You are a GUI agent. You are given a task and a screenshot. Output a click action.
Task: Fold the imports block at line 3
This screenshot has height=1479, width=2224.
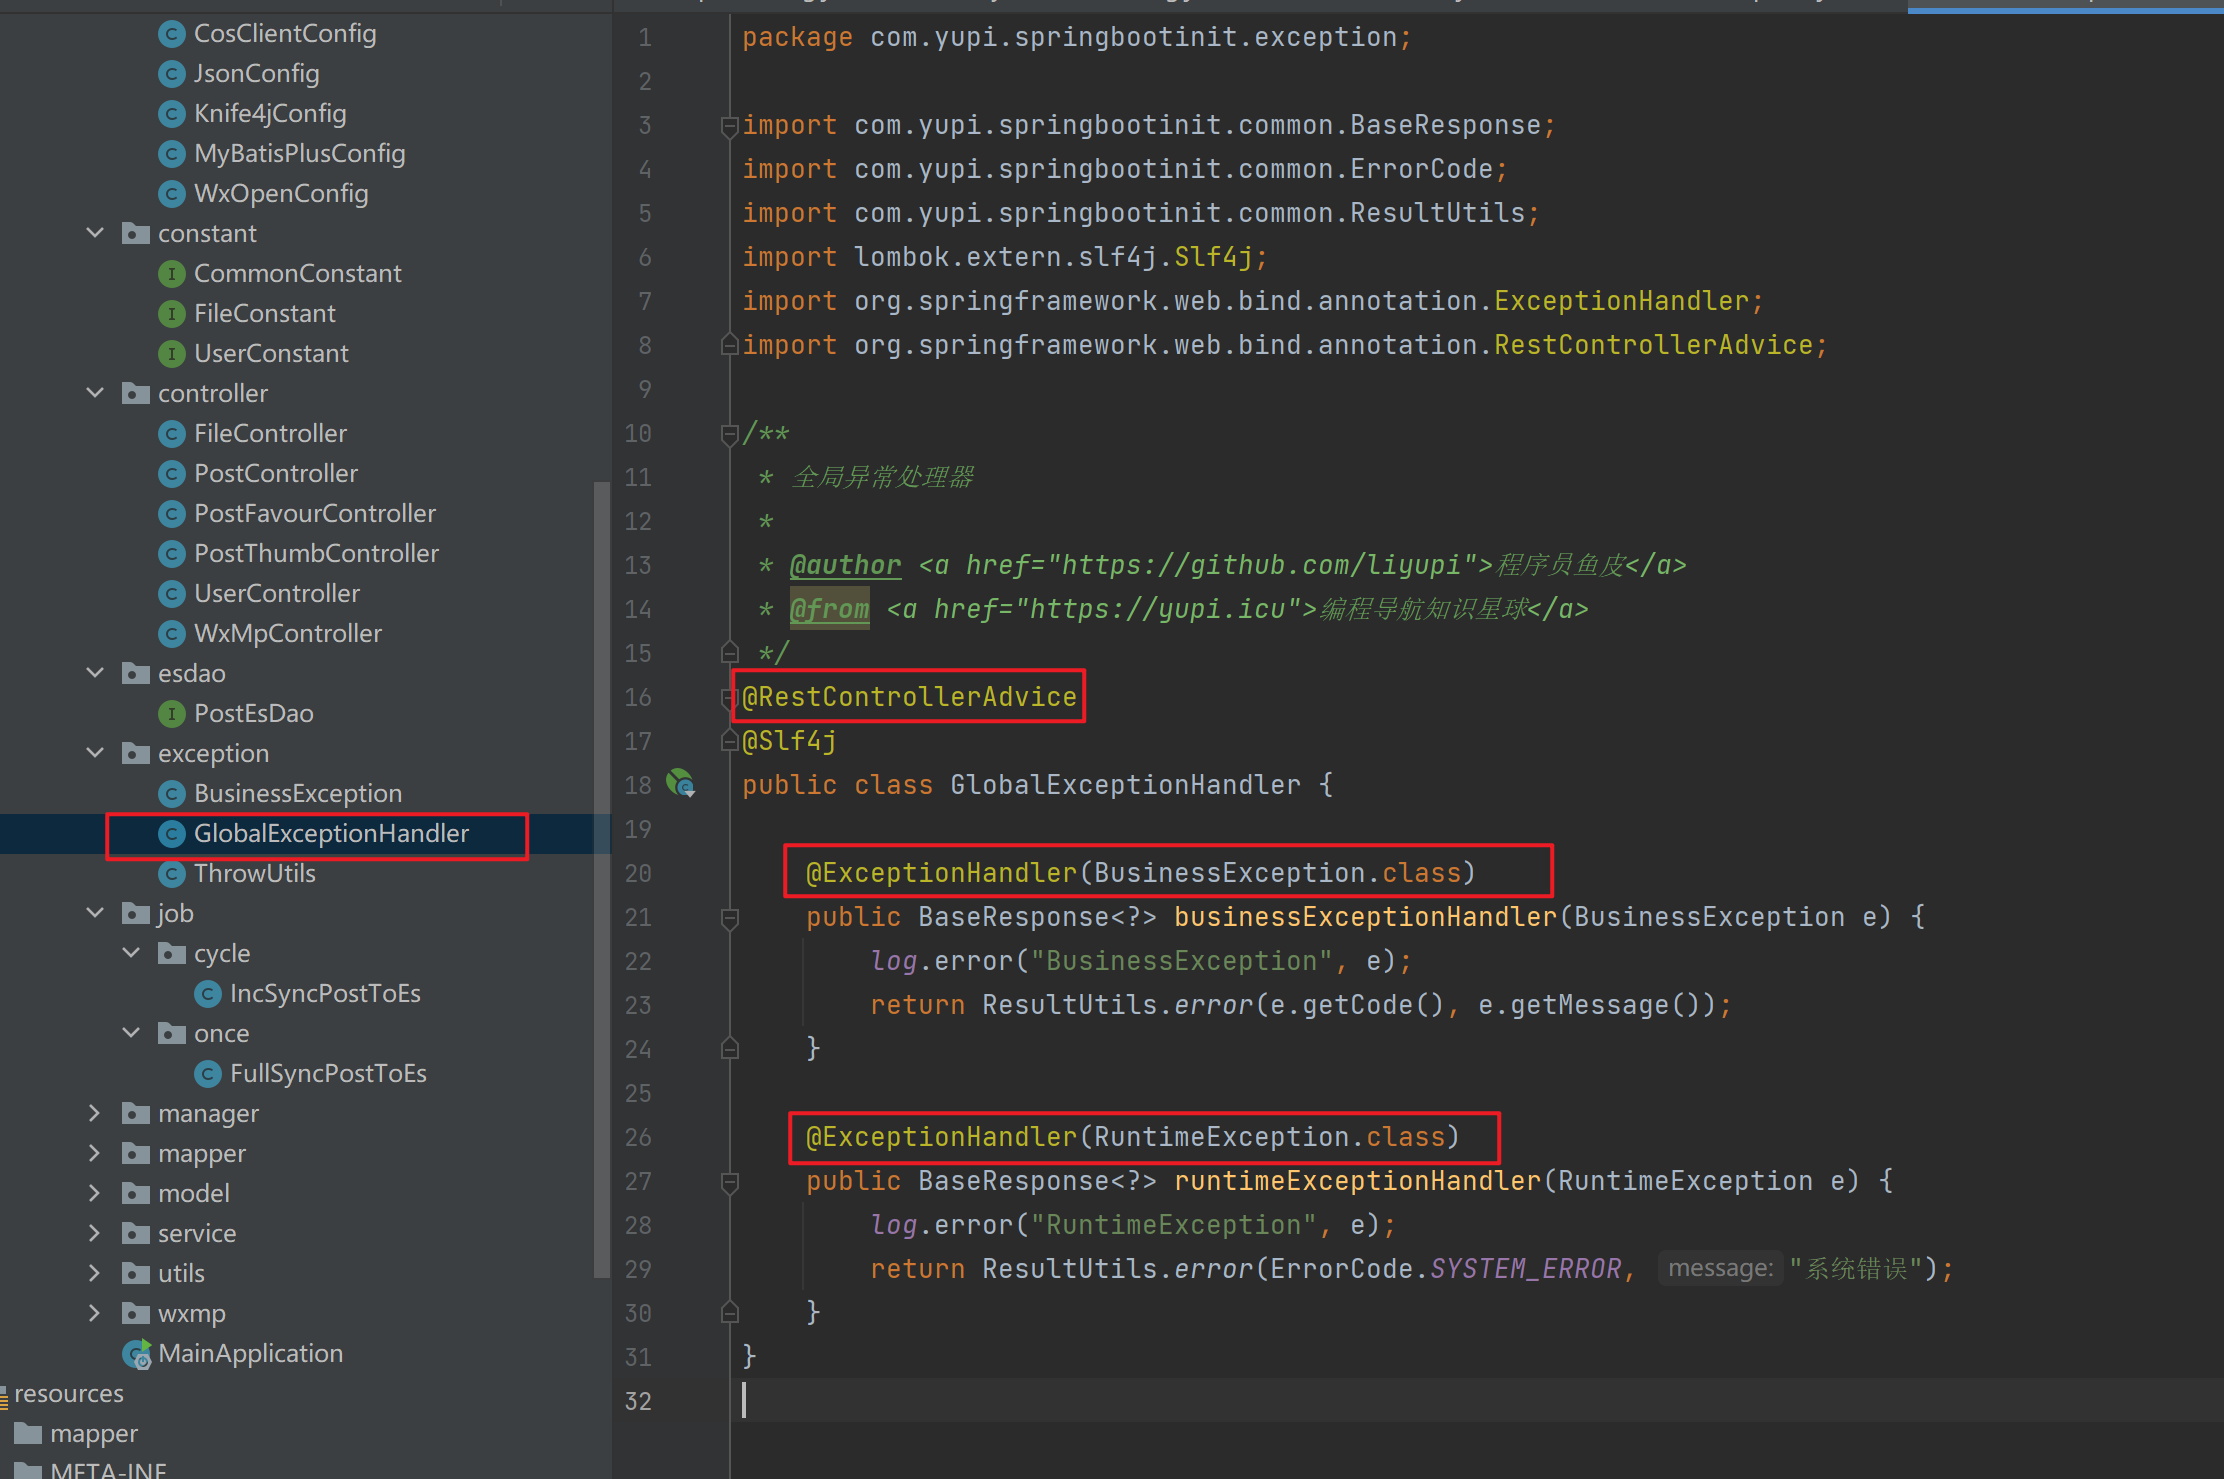pyautogui.click(x=729, y=126)
